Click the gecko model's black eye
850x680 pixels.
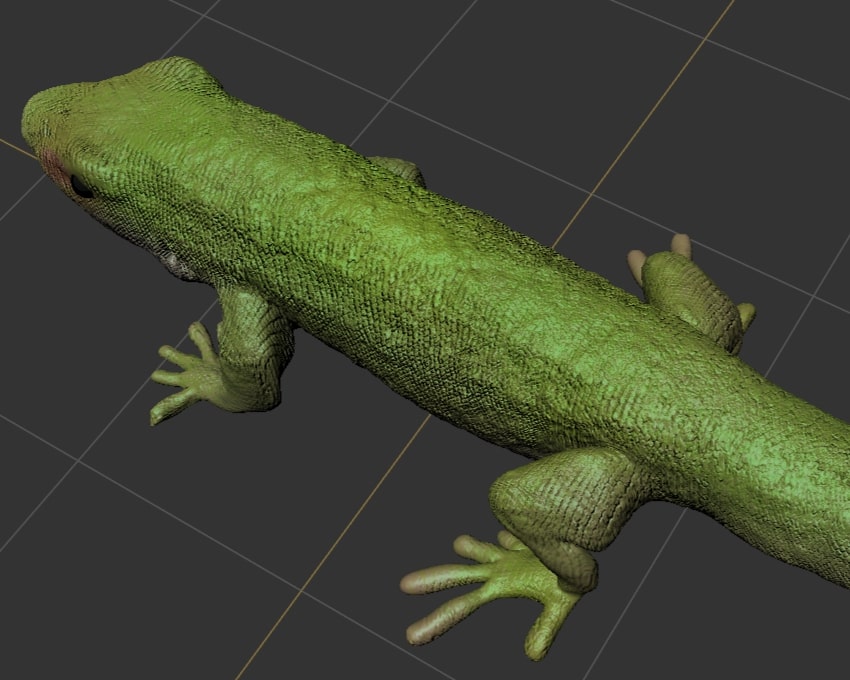pos(81,187)
